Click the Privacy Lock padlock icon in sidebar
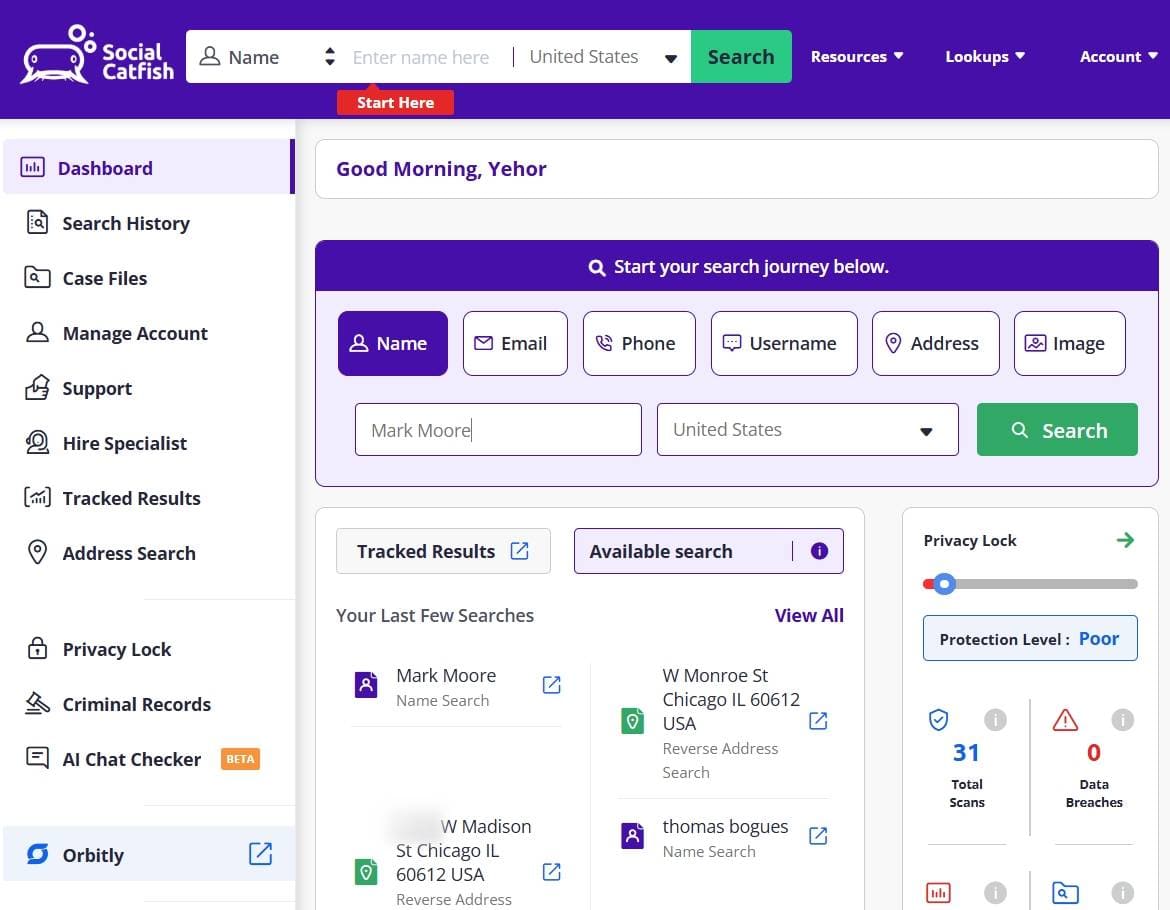 [x=37, y=648]
